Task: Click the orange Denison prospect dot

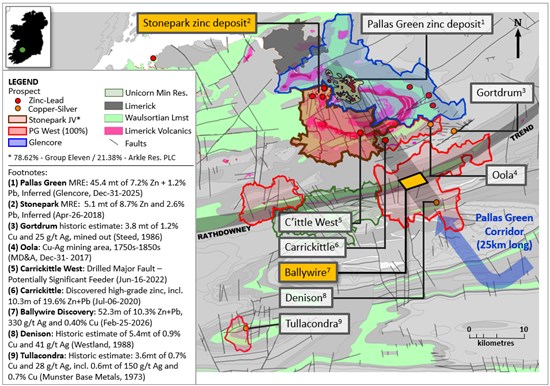Action: (436, 202)
